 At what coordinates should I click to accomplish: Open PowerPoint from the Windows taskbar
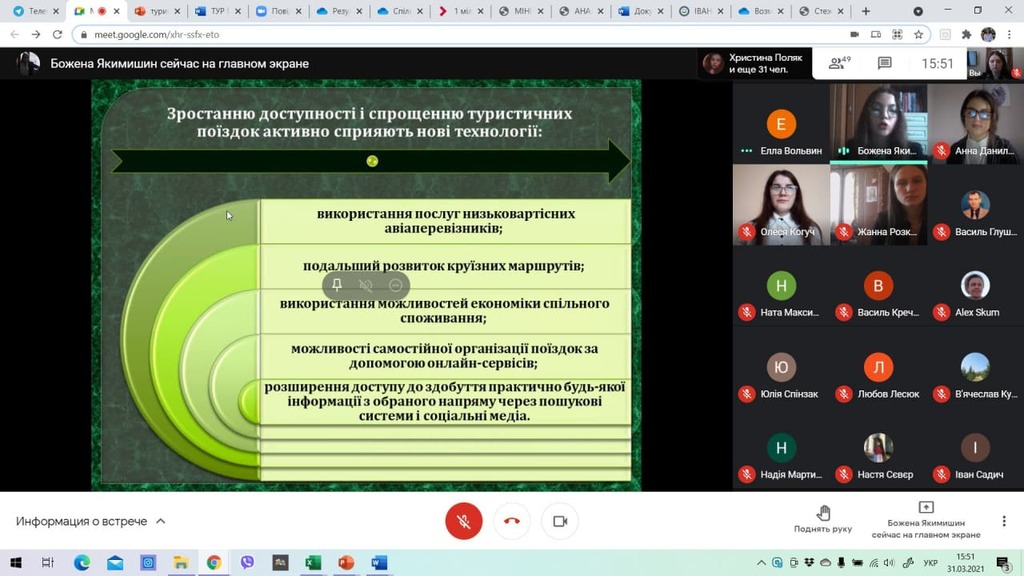346,563
